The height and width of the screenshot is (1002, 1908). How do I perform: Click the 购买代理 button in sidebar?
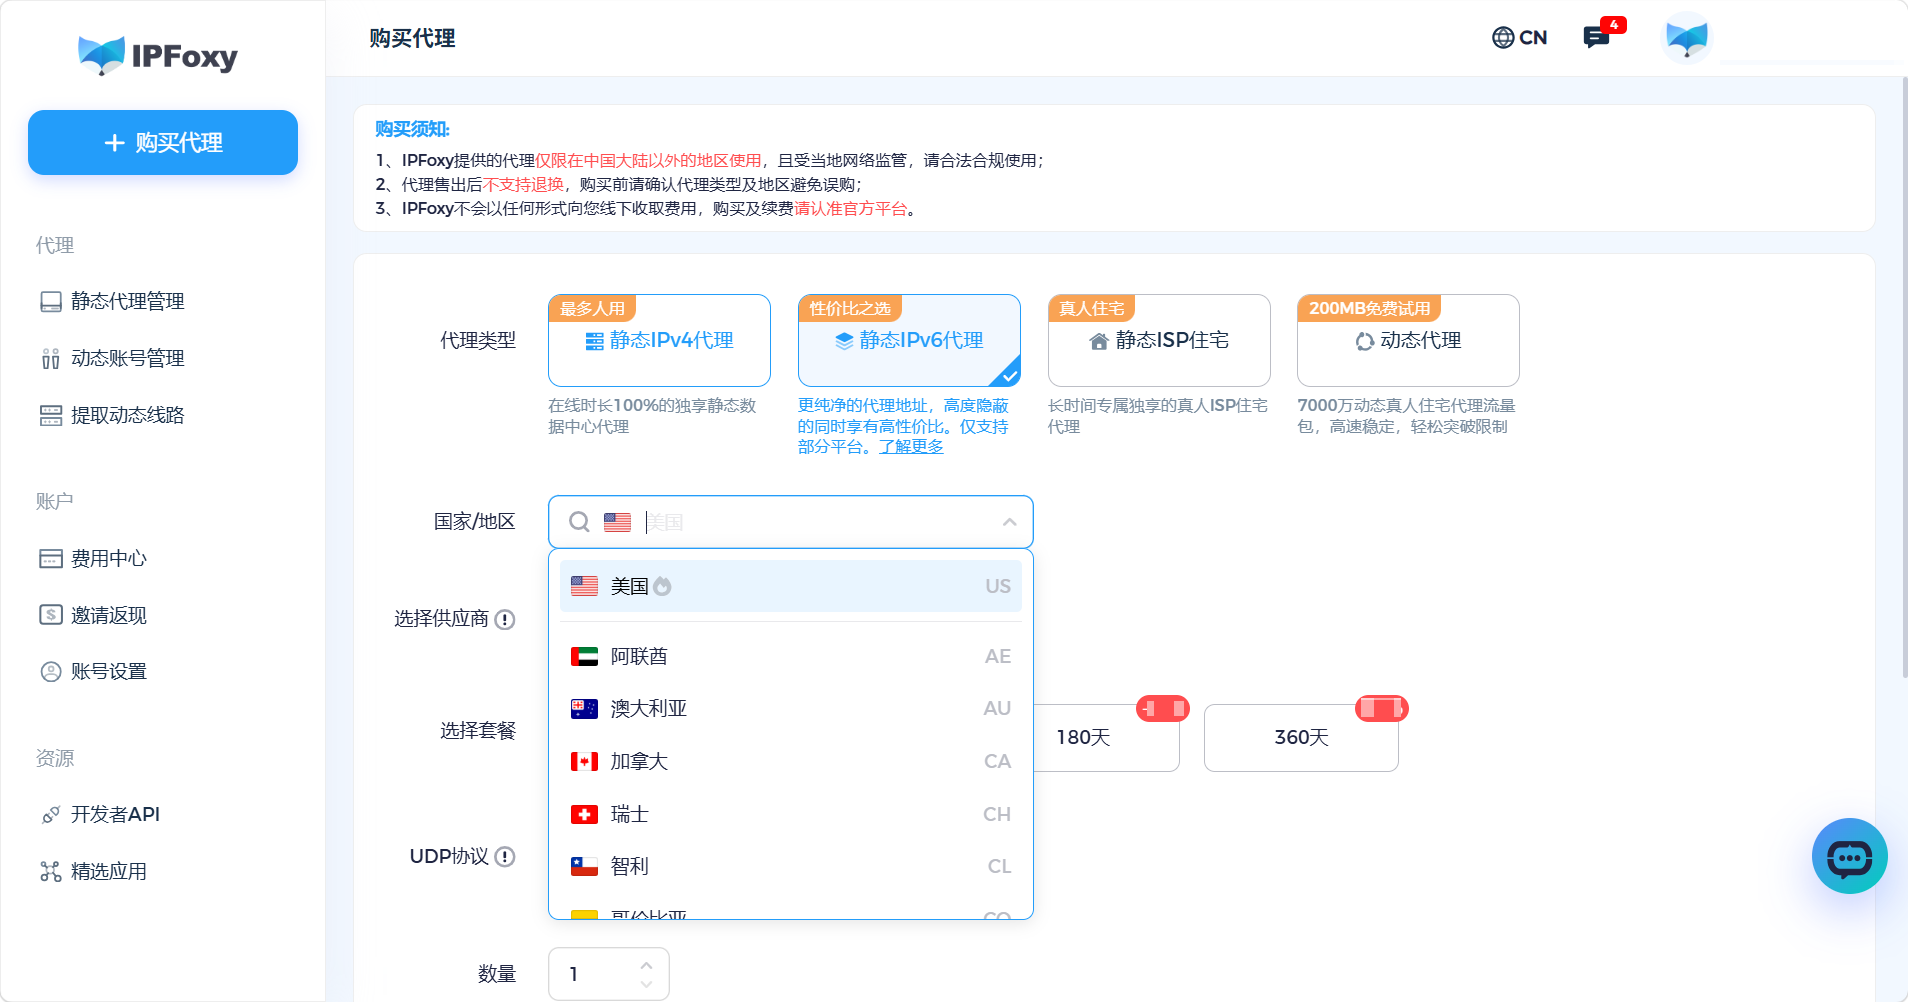(163, 143)
